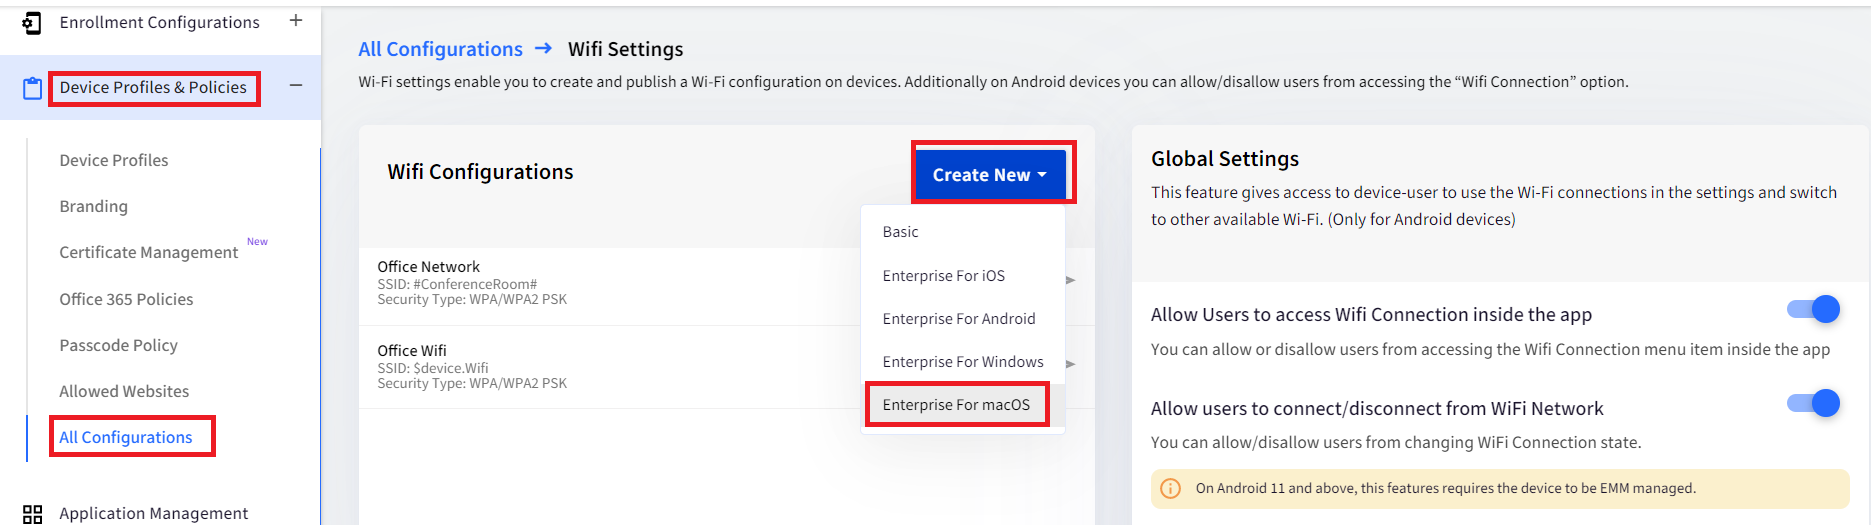Choose Enterprise For Windows option
This screenshot has height=525, width=1871.
tap(963, 362)
